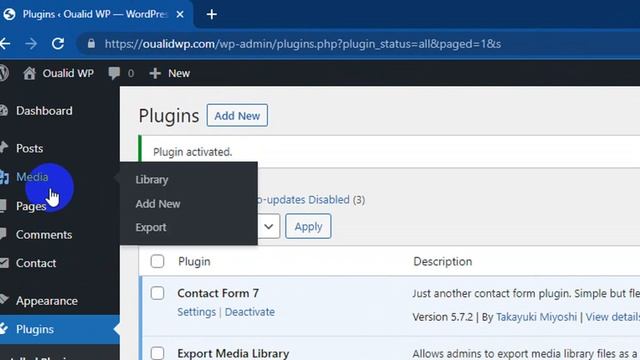Tick the Contact Form 7 checkbox

click(x=157, y=293)
